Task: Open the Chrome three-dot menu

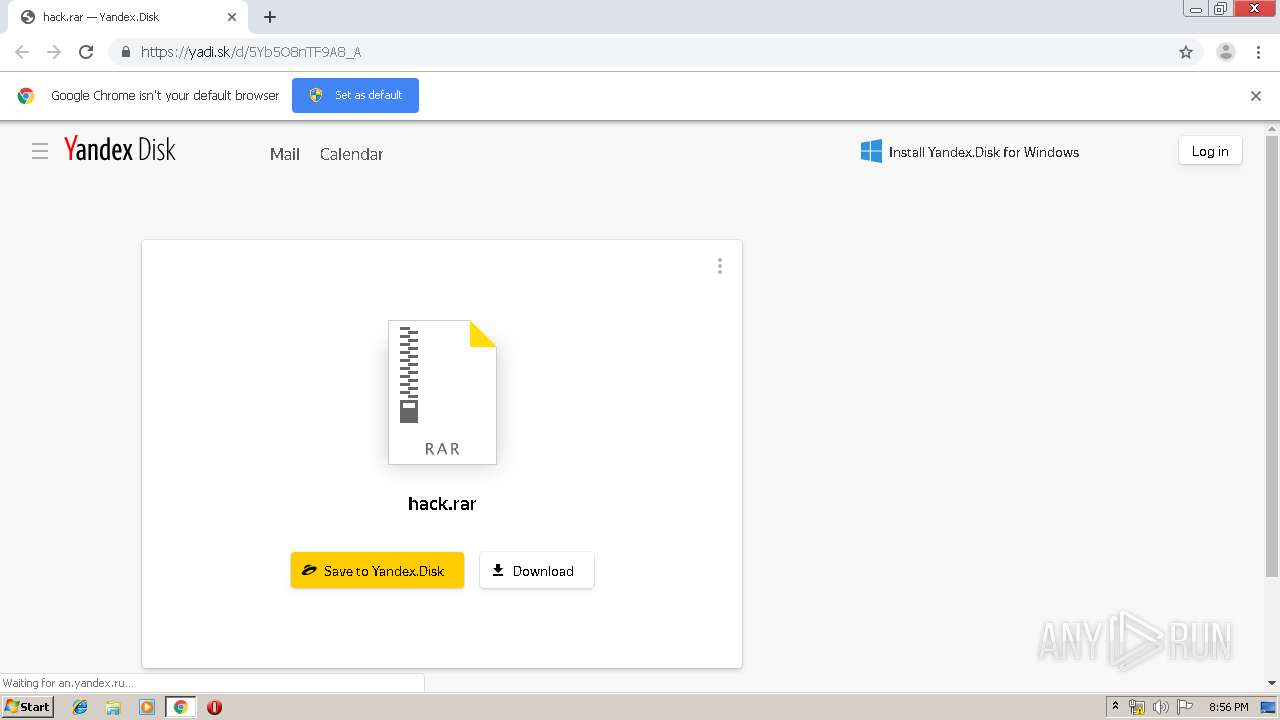Action: tap(1258, 52)
